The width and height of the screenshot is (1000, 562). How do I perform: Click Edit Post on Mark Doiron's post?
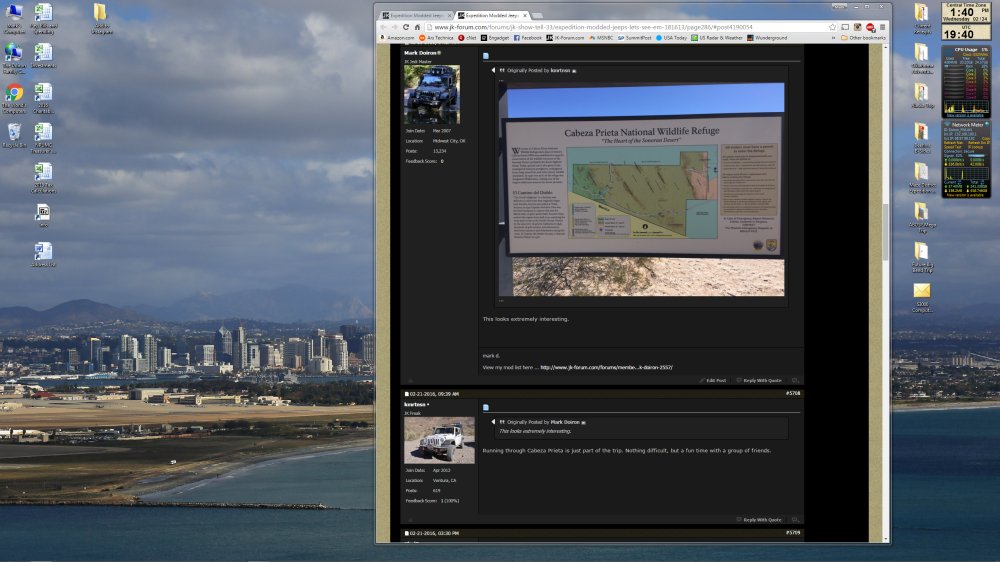pos(714,380)
